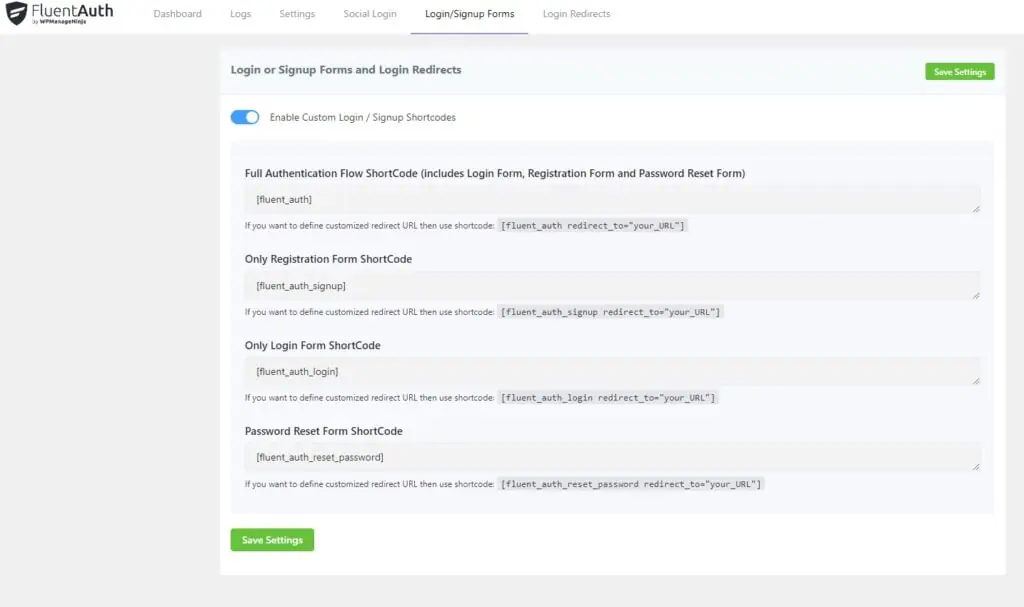Switch to the Dashboard tab
This screenshot has height=607, width=1024.
pos(177,14)
